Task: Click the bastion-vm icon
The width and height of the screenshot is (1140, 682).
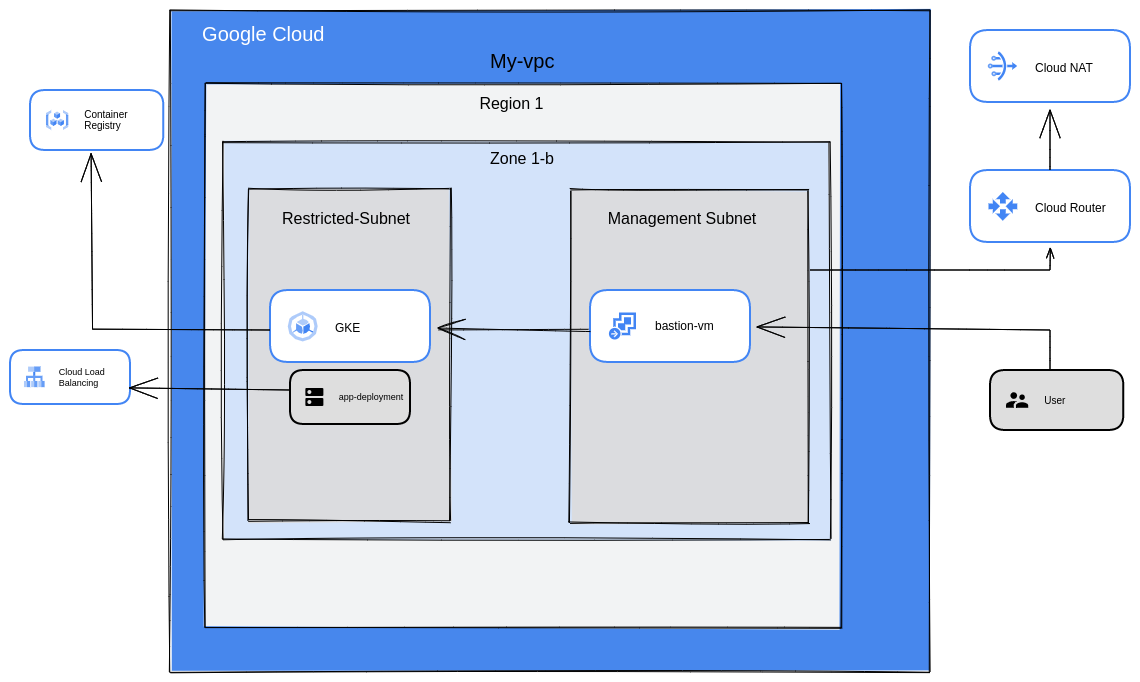Action: pyautogui.click(x=622, y=325)
